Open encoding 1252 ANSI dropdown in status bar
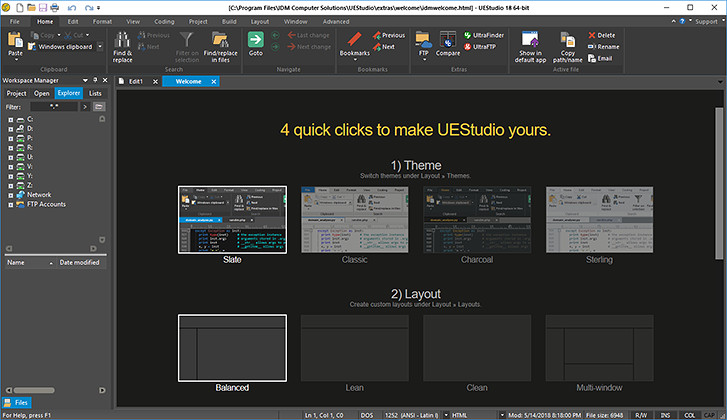727x420 pixels. (446, 415)
